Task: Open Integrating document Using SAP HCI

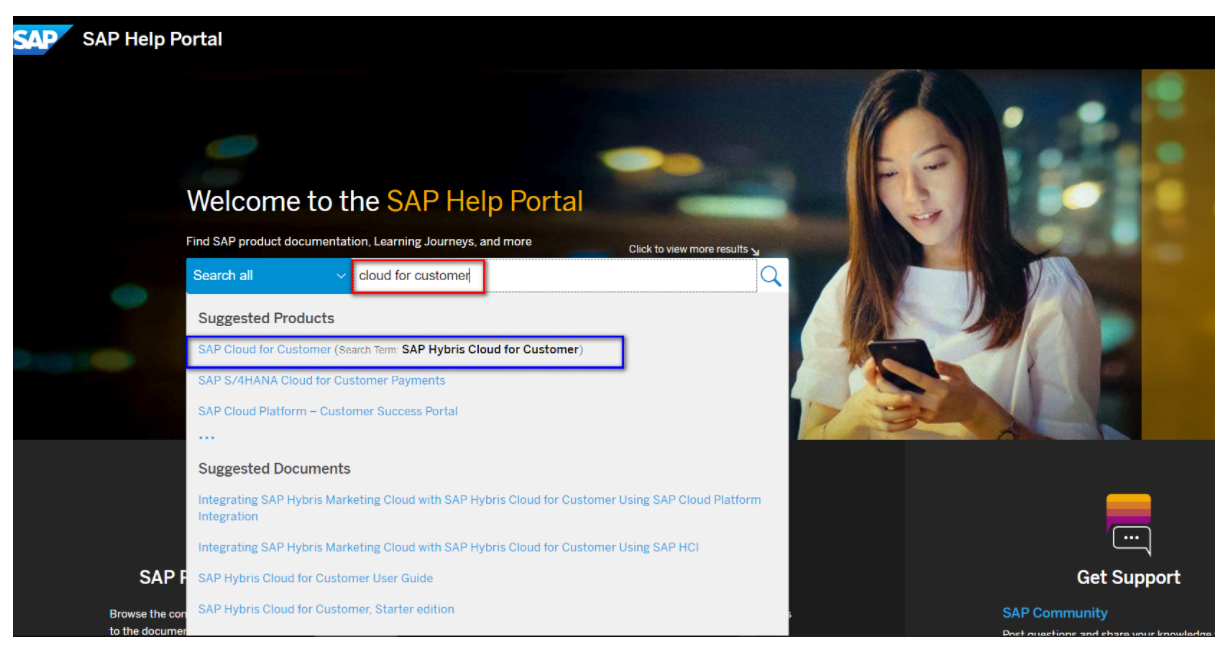Action: pyautogui.click(x=448, y=547)
